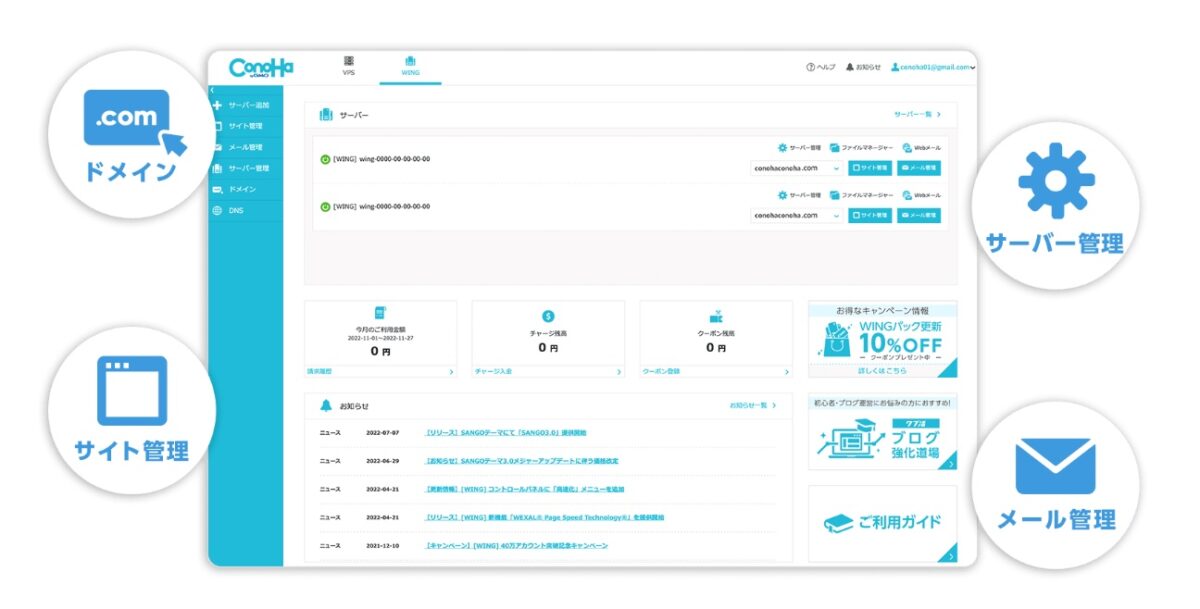Collapse the left sidebar with the chevron

coord(212,91)
